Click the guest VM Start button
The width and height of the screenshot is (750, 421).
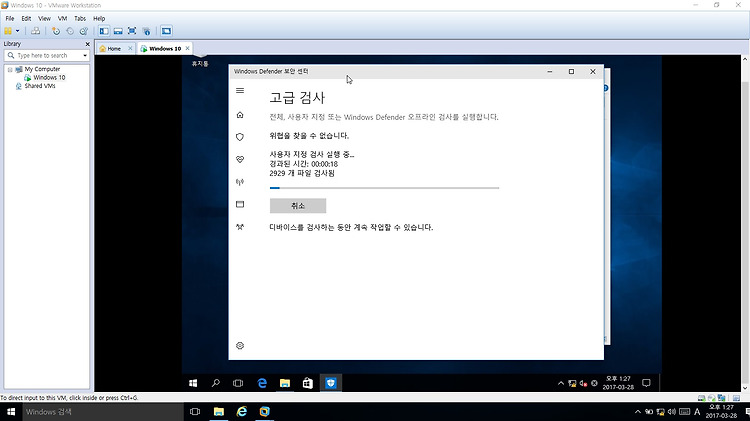click(193, 383)
